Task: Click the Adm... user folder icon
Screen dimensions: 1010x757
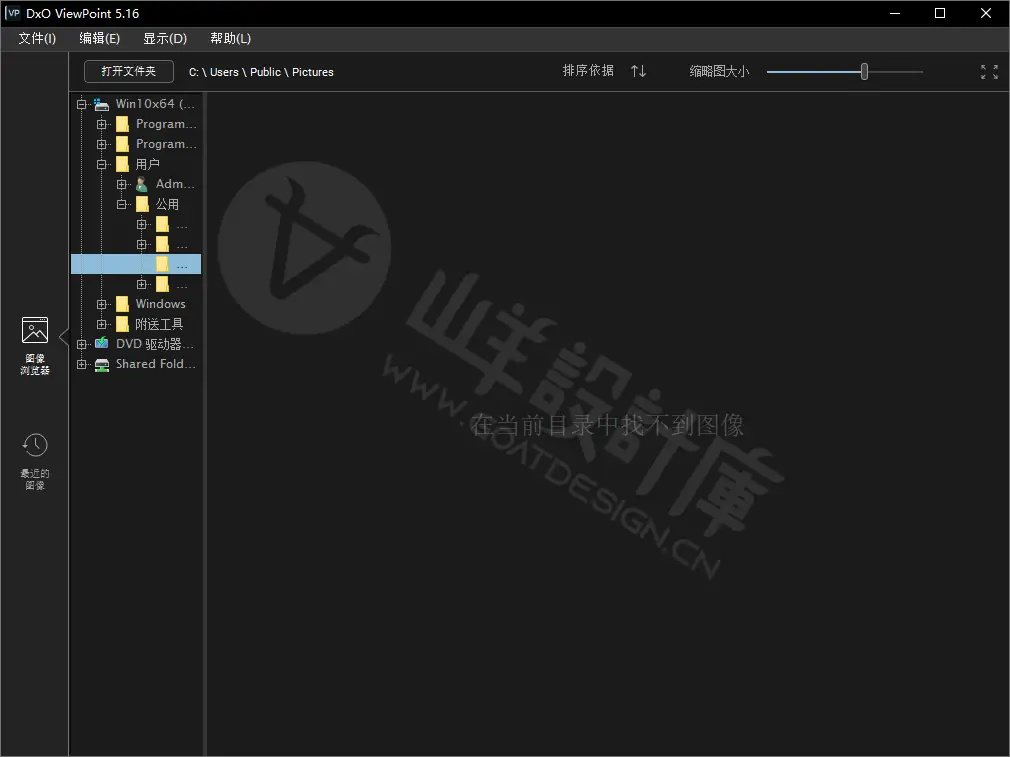Action: (142, 184)
